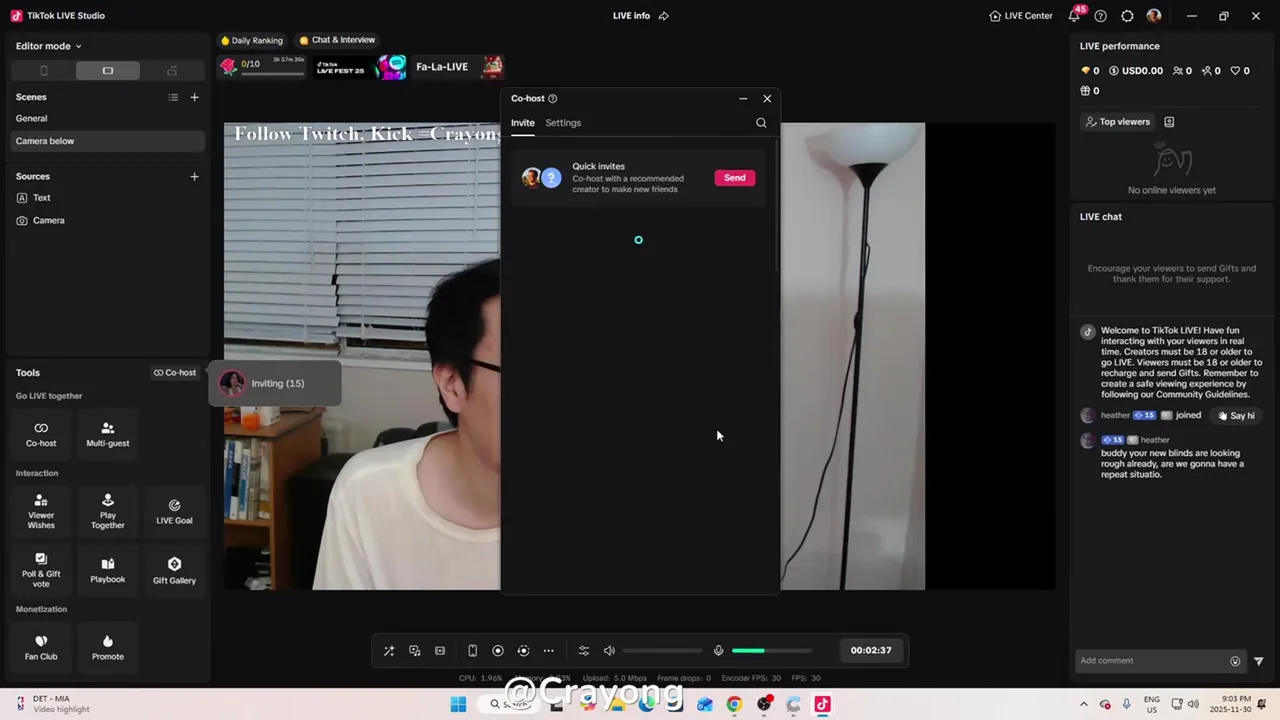Image resolution: width=1280 pixels, height=720 pixels.
Task: Open the audio mixer settings
Action: [584, 651]
